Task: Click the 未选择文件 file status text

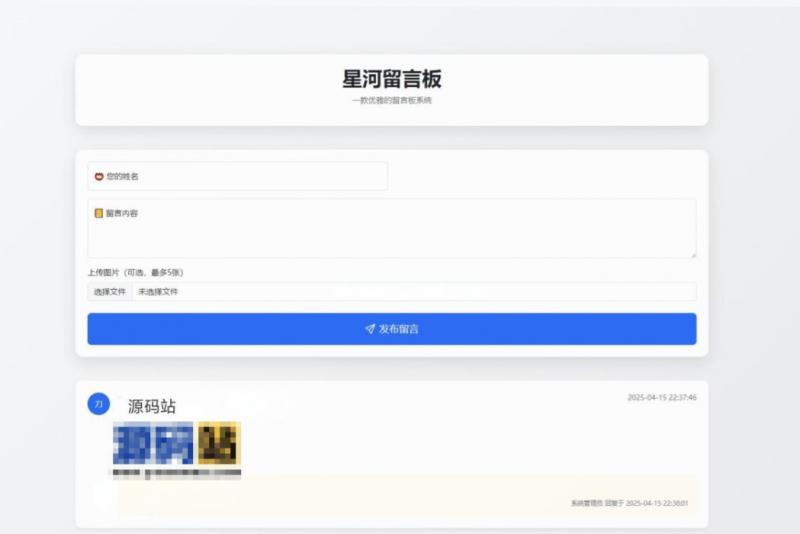Action: [157, 292]
